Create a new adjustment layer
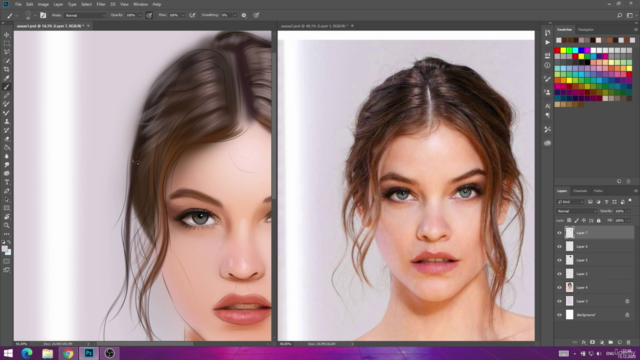 tap(602, 342)
